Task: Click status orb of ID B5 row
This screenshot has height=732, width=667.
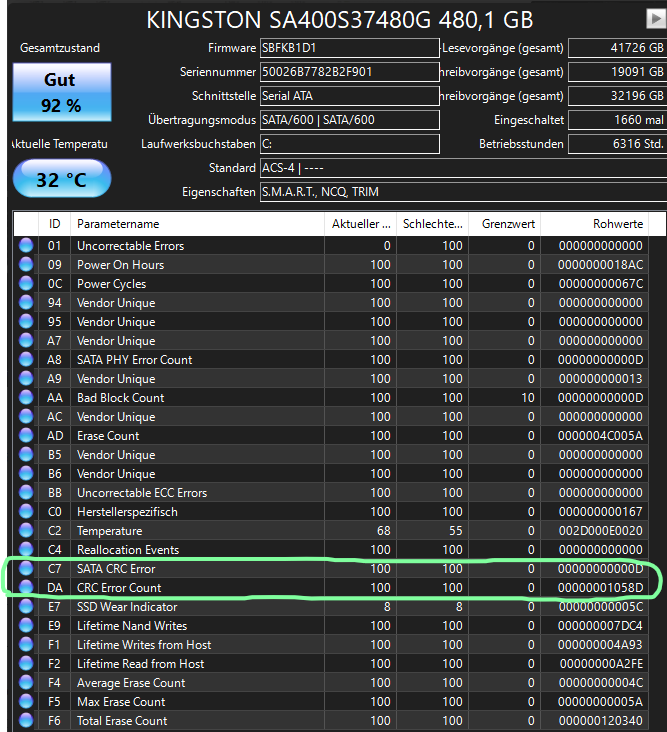Action: tap(26, 455)
